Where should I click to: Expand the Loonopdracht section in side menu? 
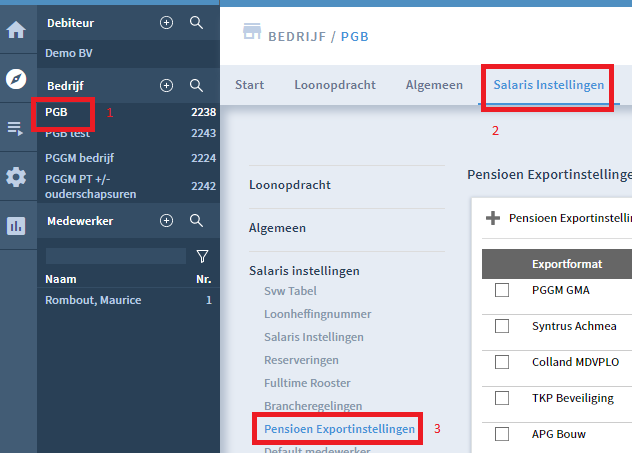pyautogui.click(x=290, y=185)
